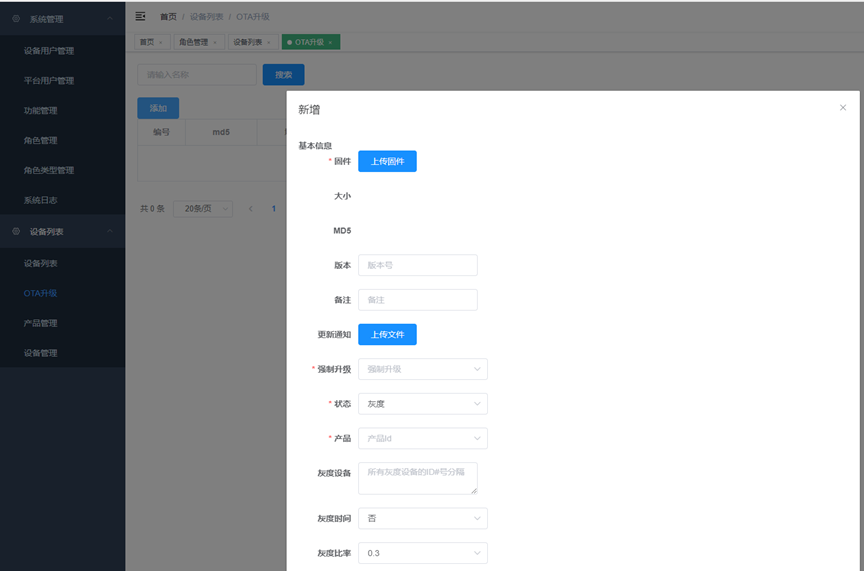
Task: Close the 角色管理 tab with its x
Action: click(215, 42)
